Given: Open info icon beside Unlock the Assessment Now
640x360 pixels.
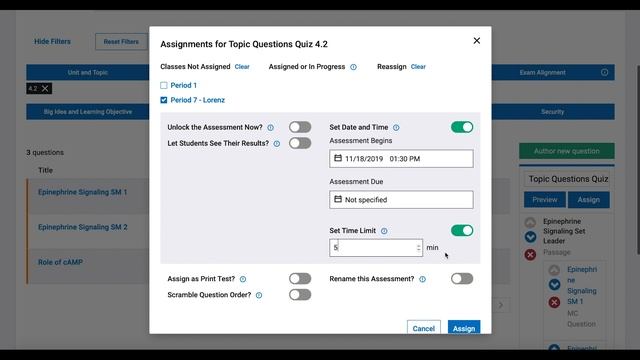Looking at the screenshot, I should point(271,128).
